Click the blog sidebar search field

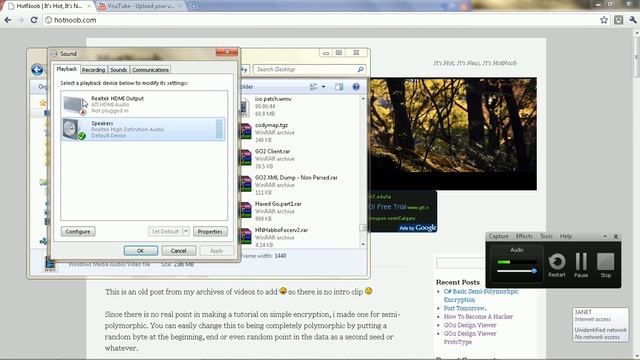pyautogui.click(x=461, y=263)
